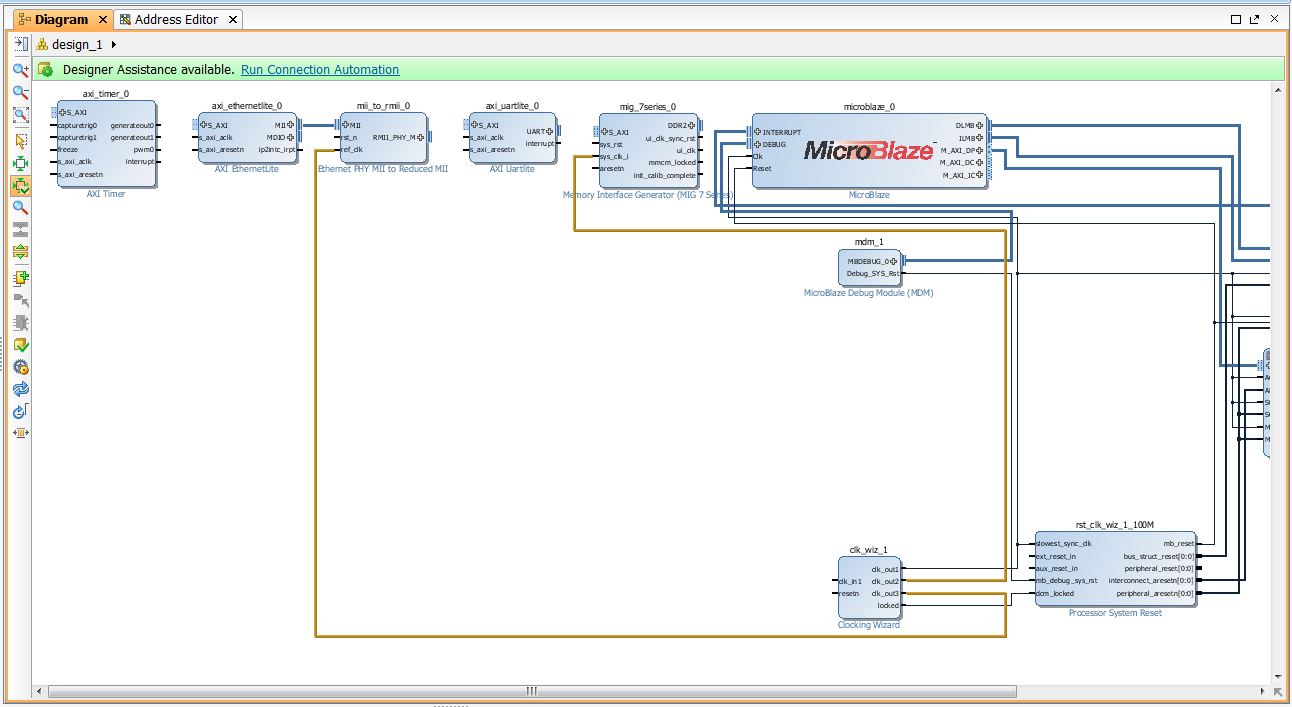Expand the UART port on axi_uartlite_0
Screen dimensions: 1292x707
[x=550, y=130]
